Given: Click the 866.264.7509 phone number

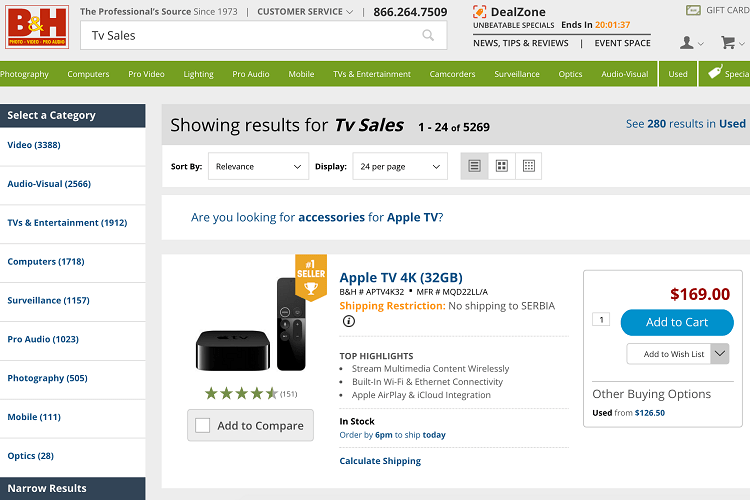Looking at the screenshot, I should pos(410,11).
